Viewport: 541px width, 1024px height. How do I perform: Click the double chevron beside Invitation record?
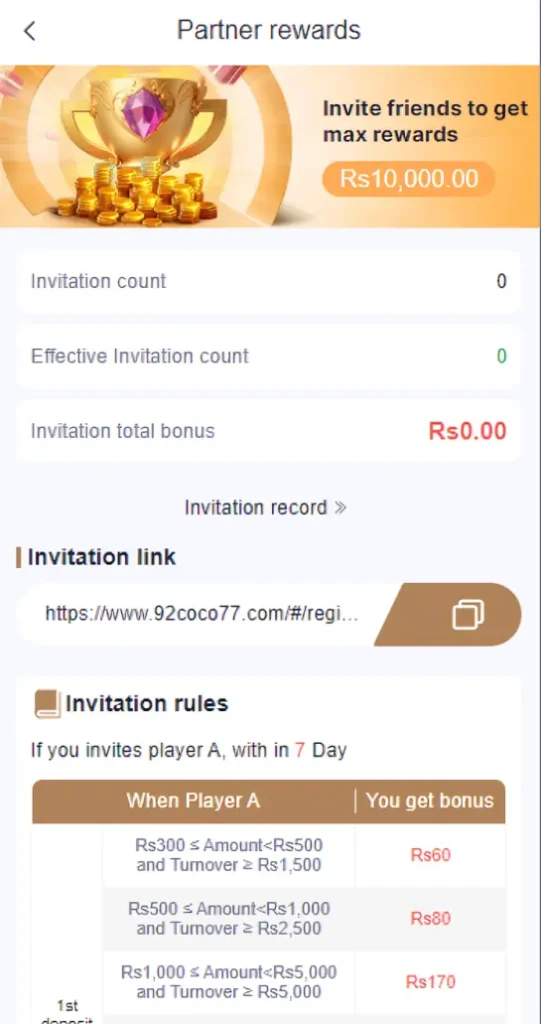click(340, 508)
